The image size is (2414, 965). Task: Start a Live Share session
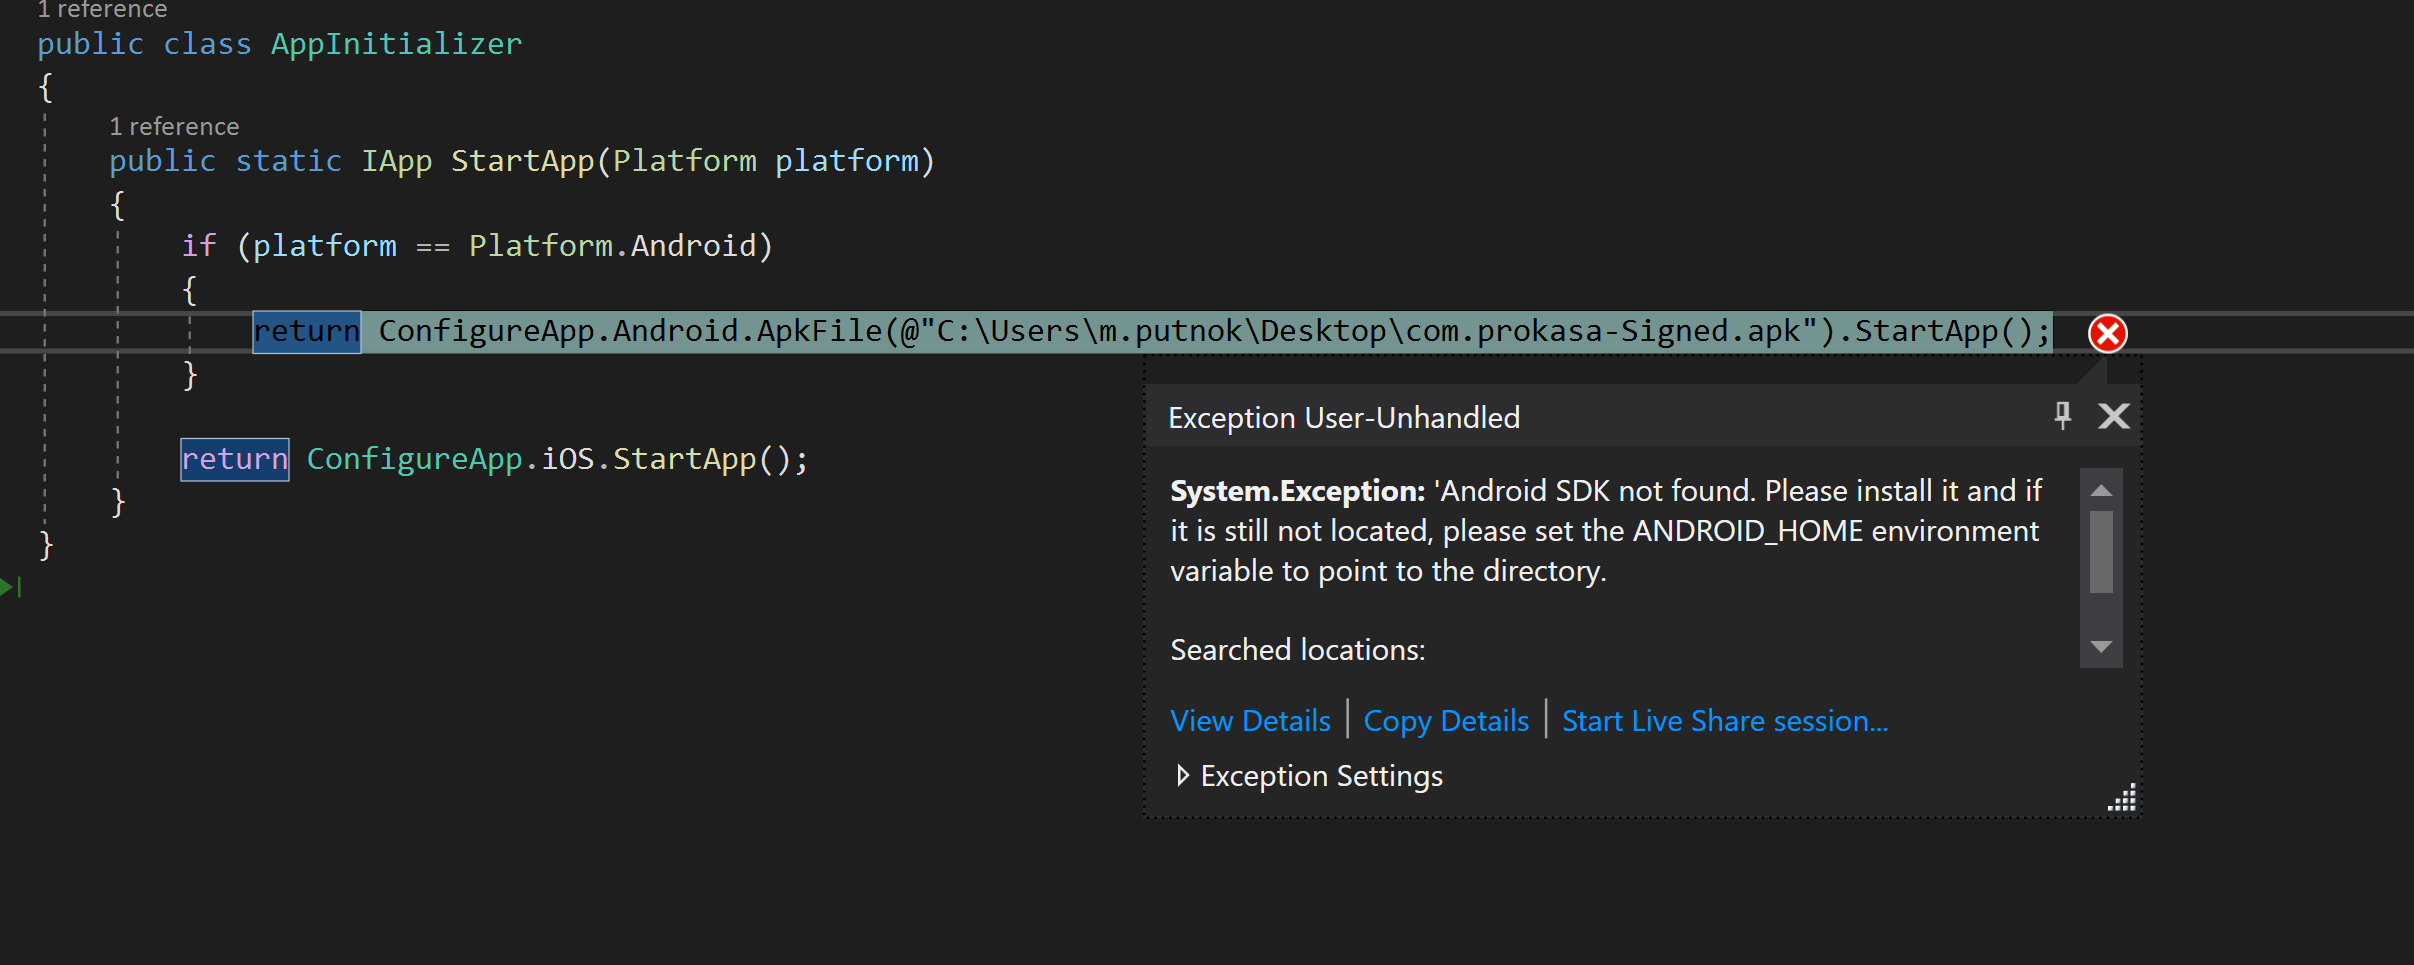click(1725, 721)
